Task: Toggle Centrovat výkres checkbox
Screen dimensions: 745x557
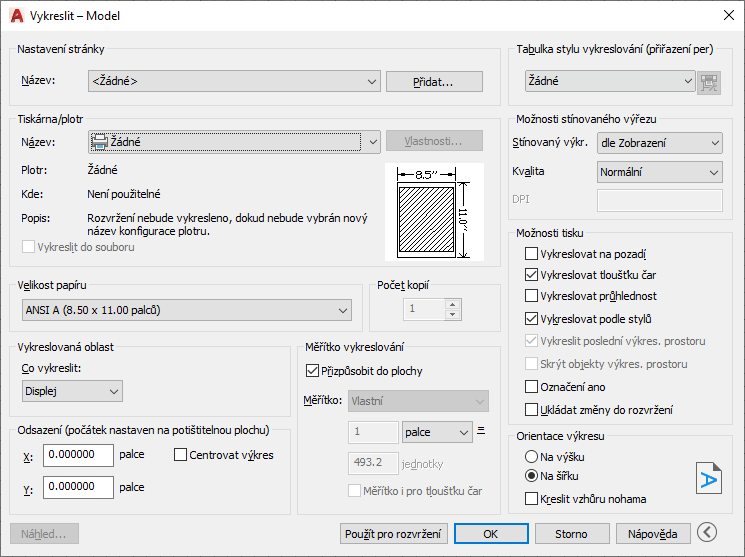Action: click(180, 455)
